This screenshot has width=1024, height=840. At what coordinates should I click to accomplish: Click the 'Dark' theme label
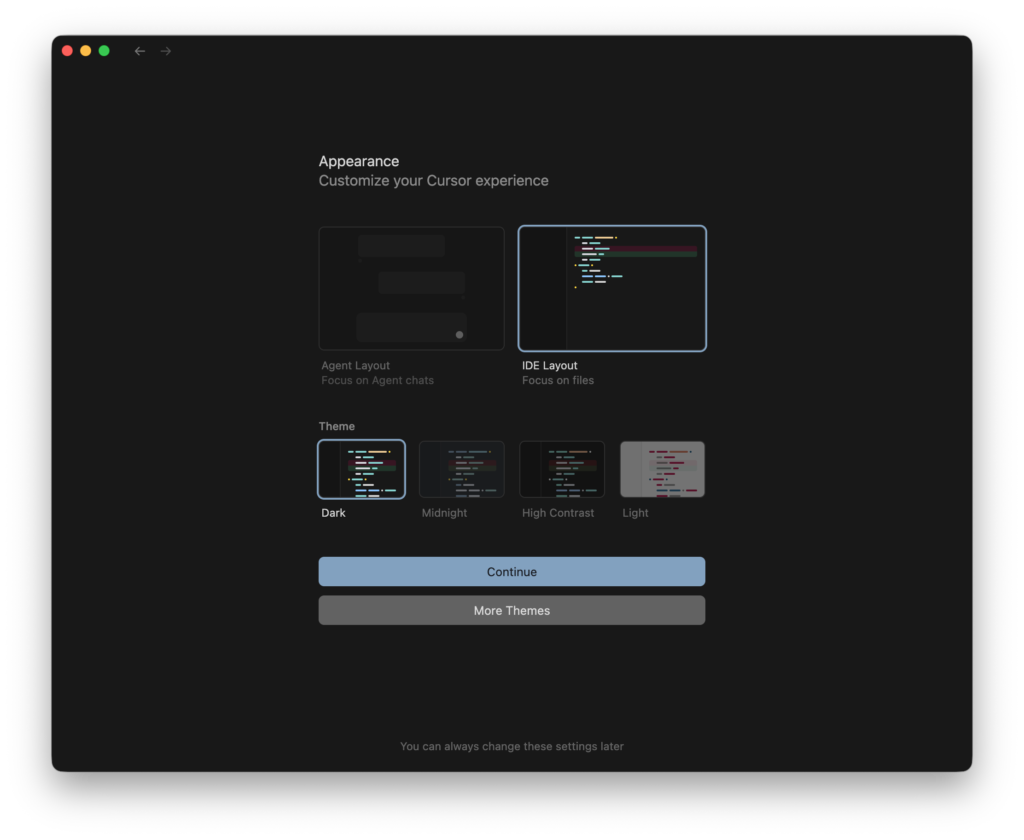[333, 513]
